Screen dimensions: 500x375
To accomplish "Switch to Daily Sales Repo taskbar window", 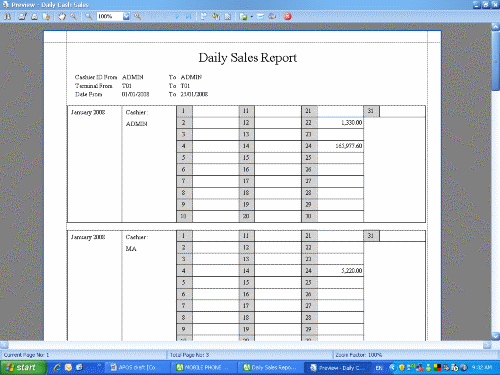I will tap(270, 367).
